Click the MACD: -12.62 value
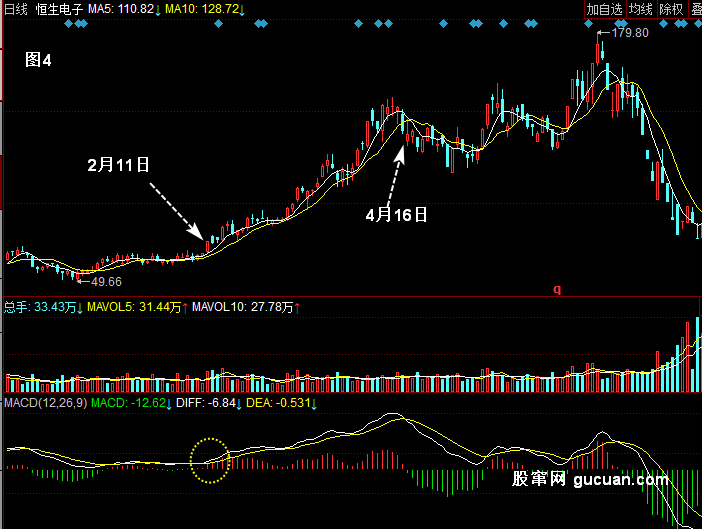702x529 pixels. coord(131,403)
